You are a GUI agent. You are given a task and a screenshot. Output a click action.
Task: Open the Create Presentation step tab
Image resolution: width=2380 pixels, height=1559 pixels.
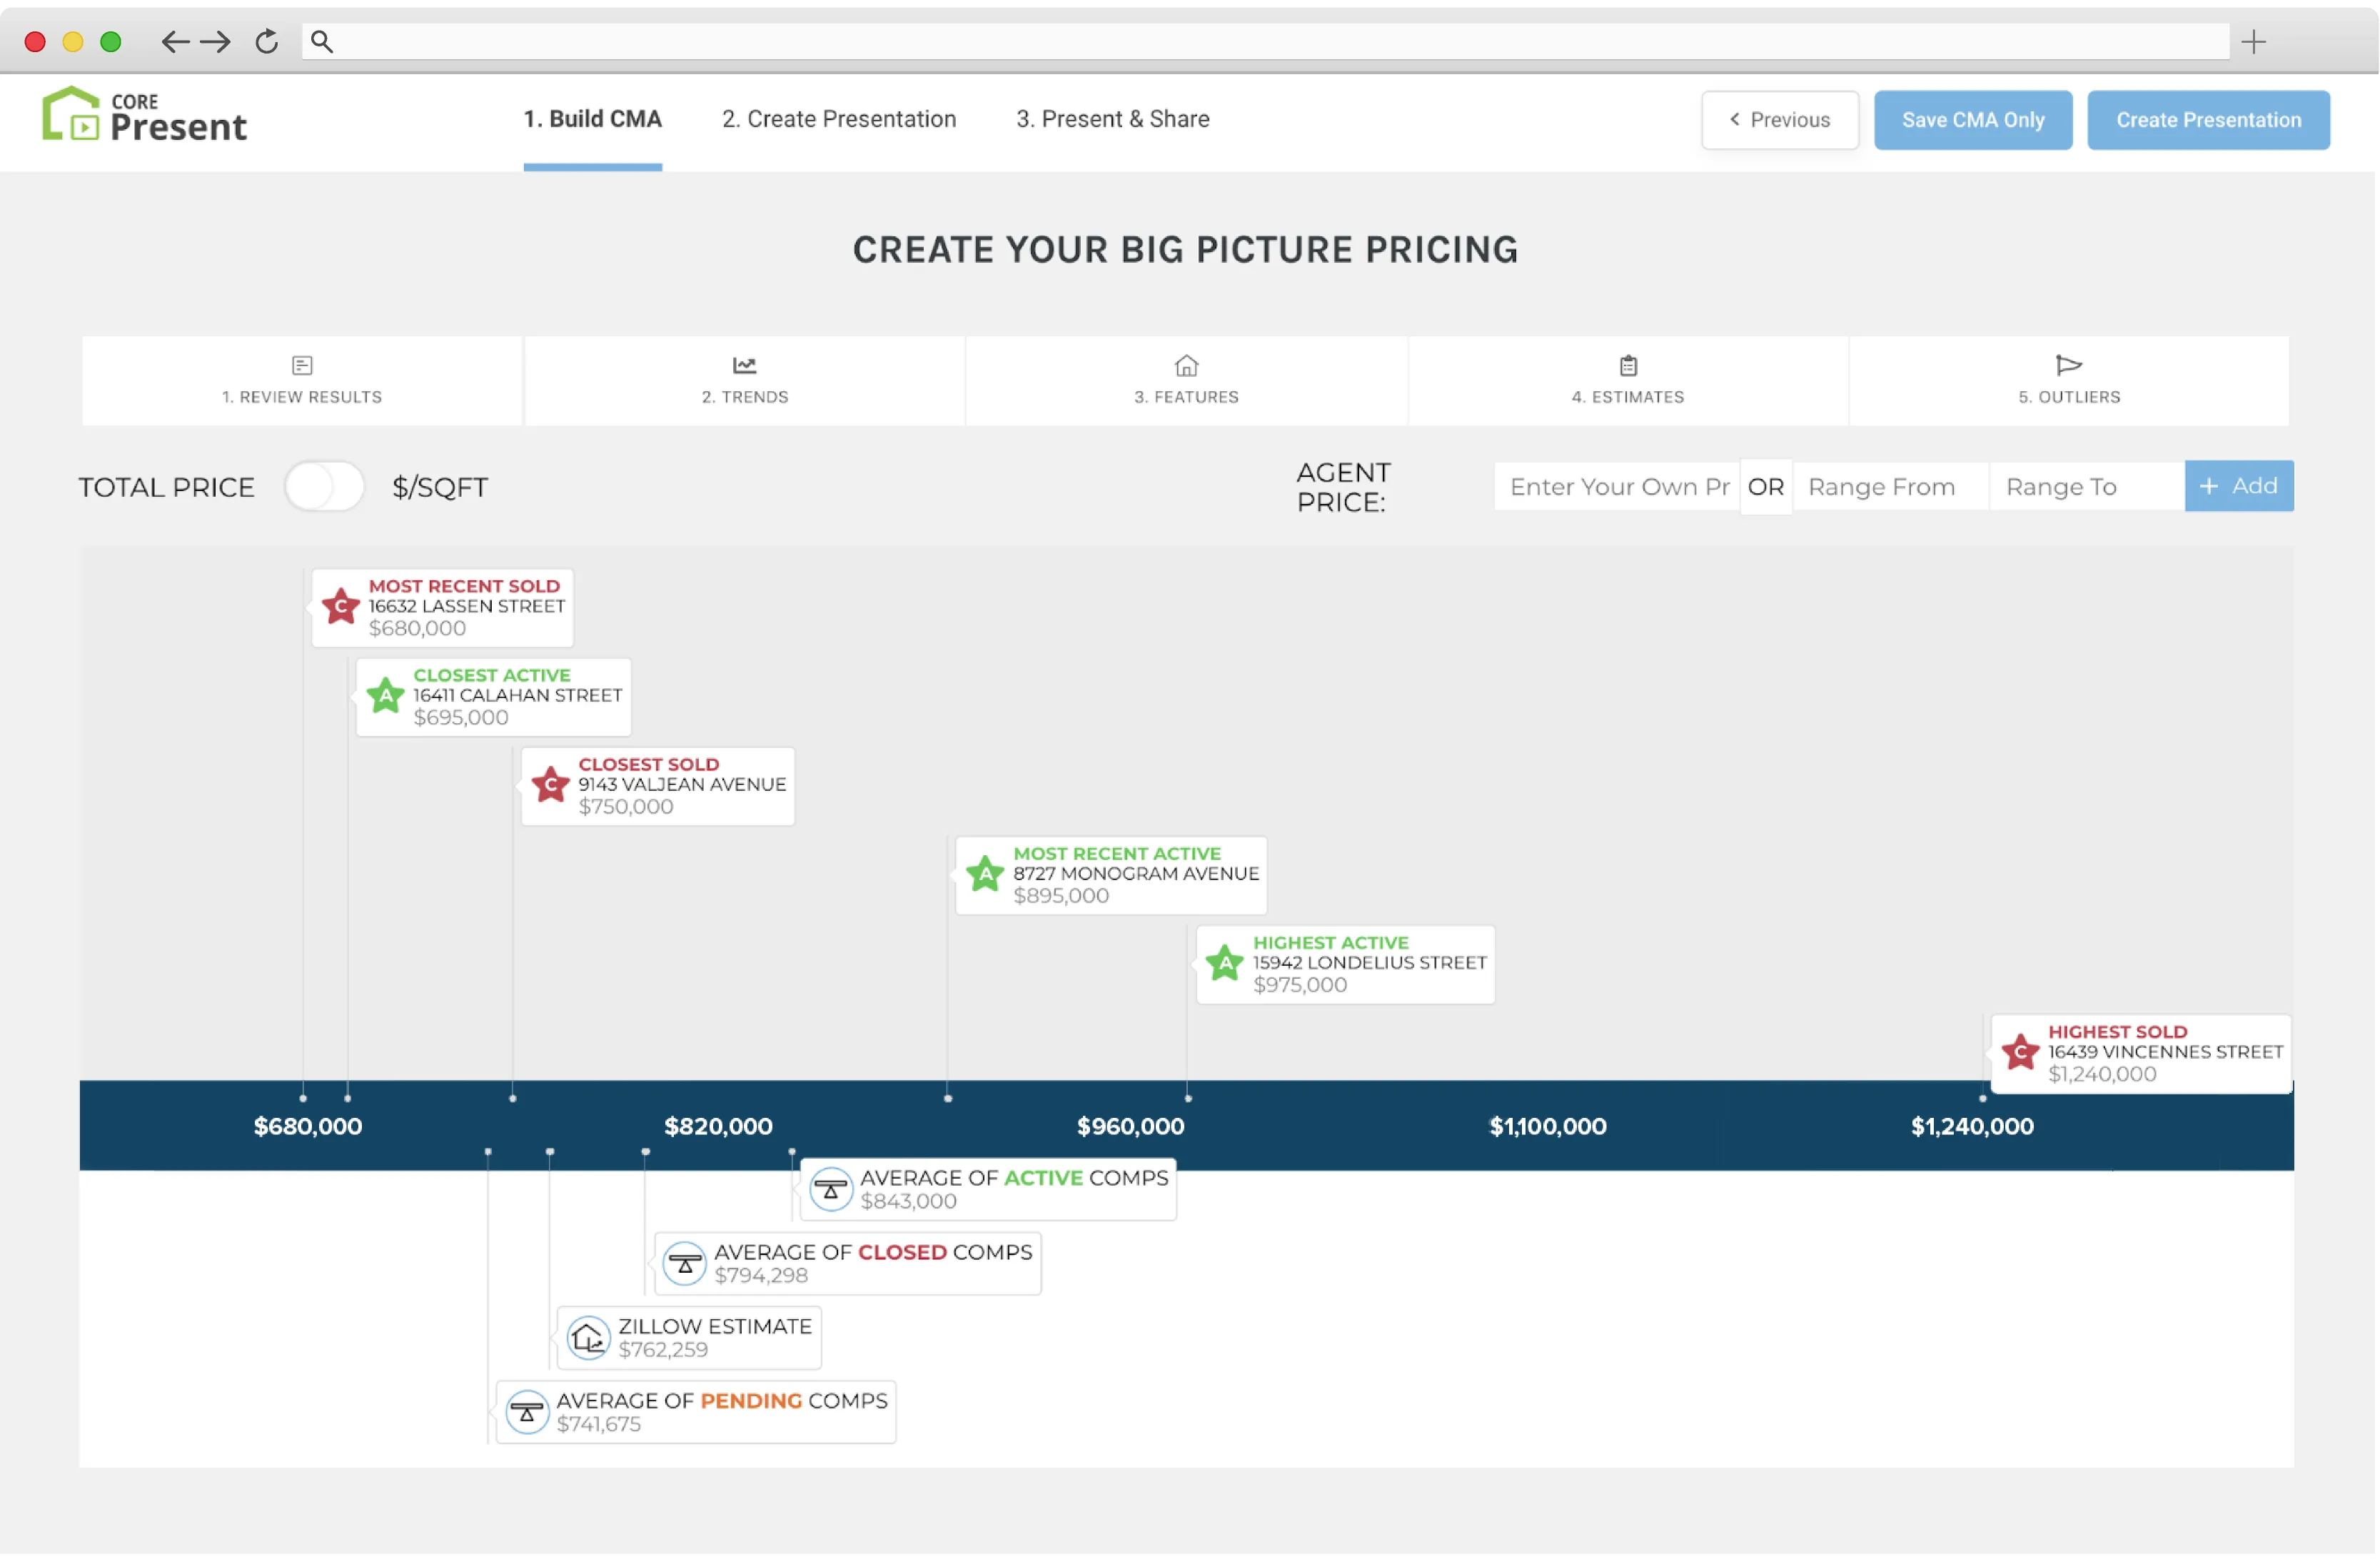(x=838, y=119)
